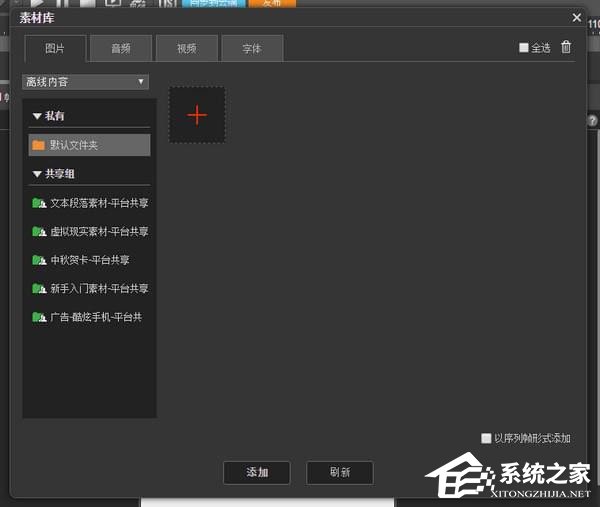Close the 素材库 dialog
The height and width of the screenshot is (507, 600).
pos(576,17)
